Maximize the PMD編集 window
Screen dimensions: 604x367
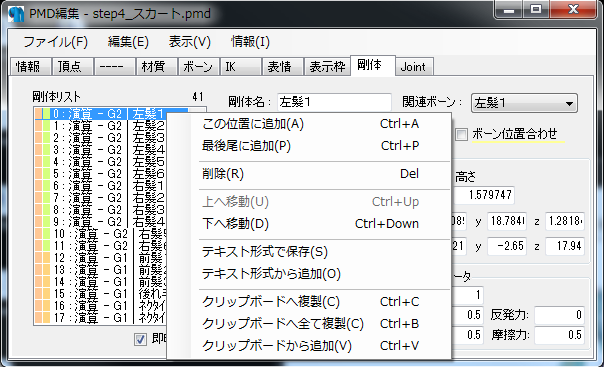[x=536, y=9]
